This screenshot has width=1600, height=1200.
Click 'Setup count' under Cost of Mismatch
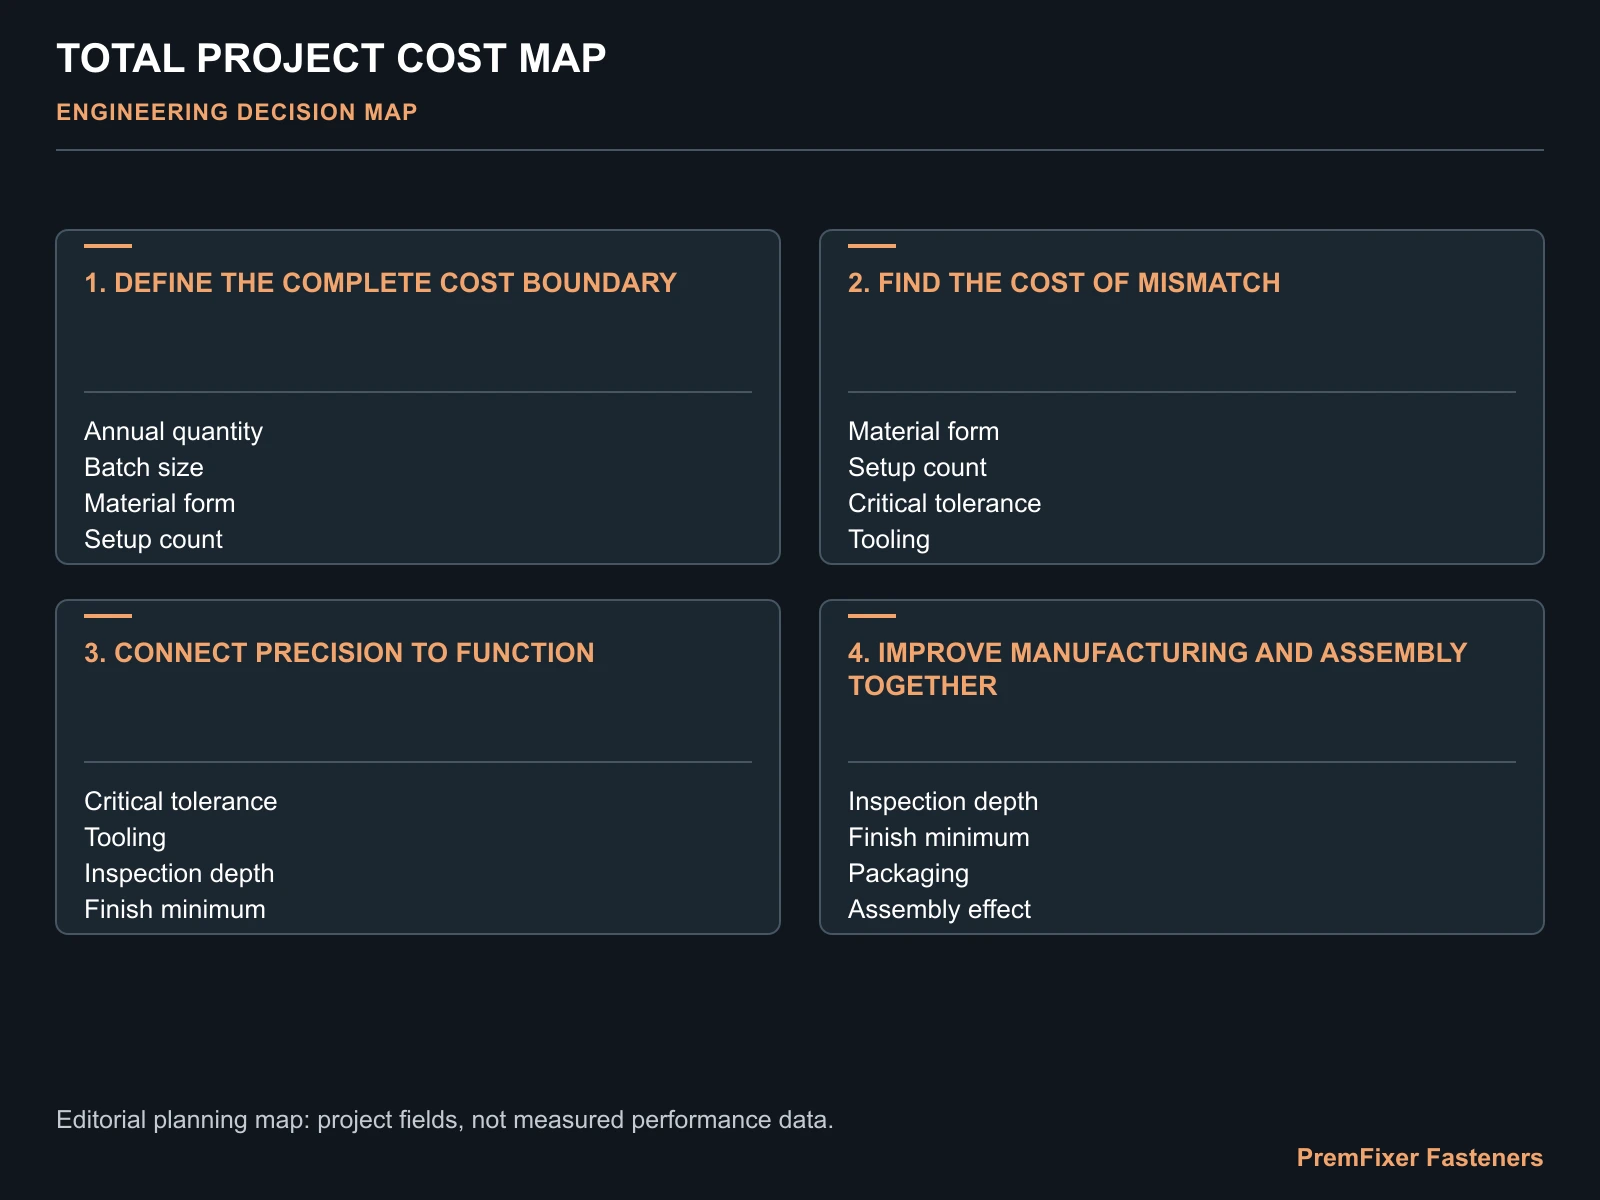pos(917,467)
